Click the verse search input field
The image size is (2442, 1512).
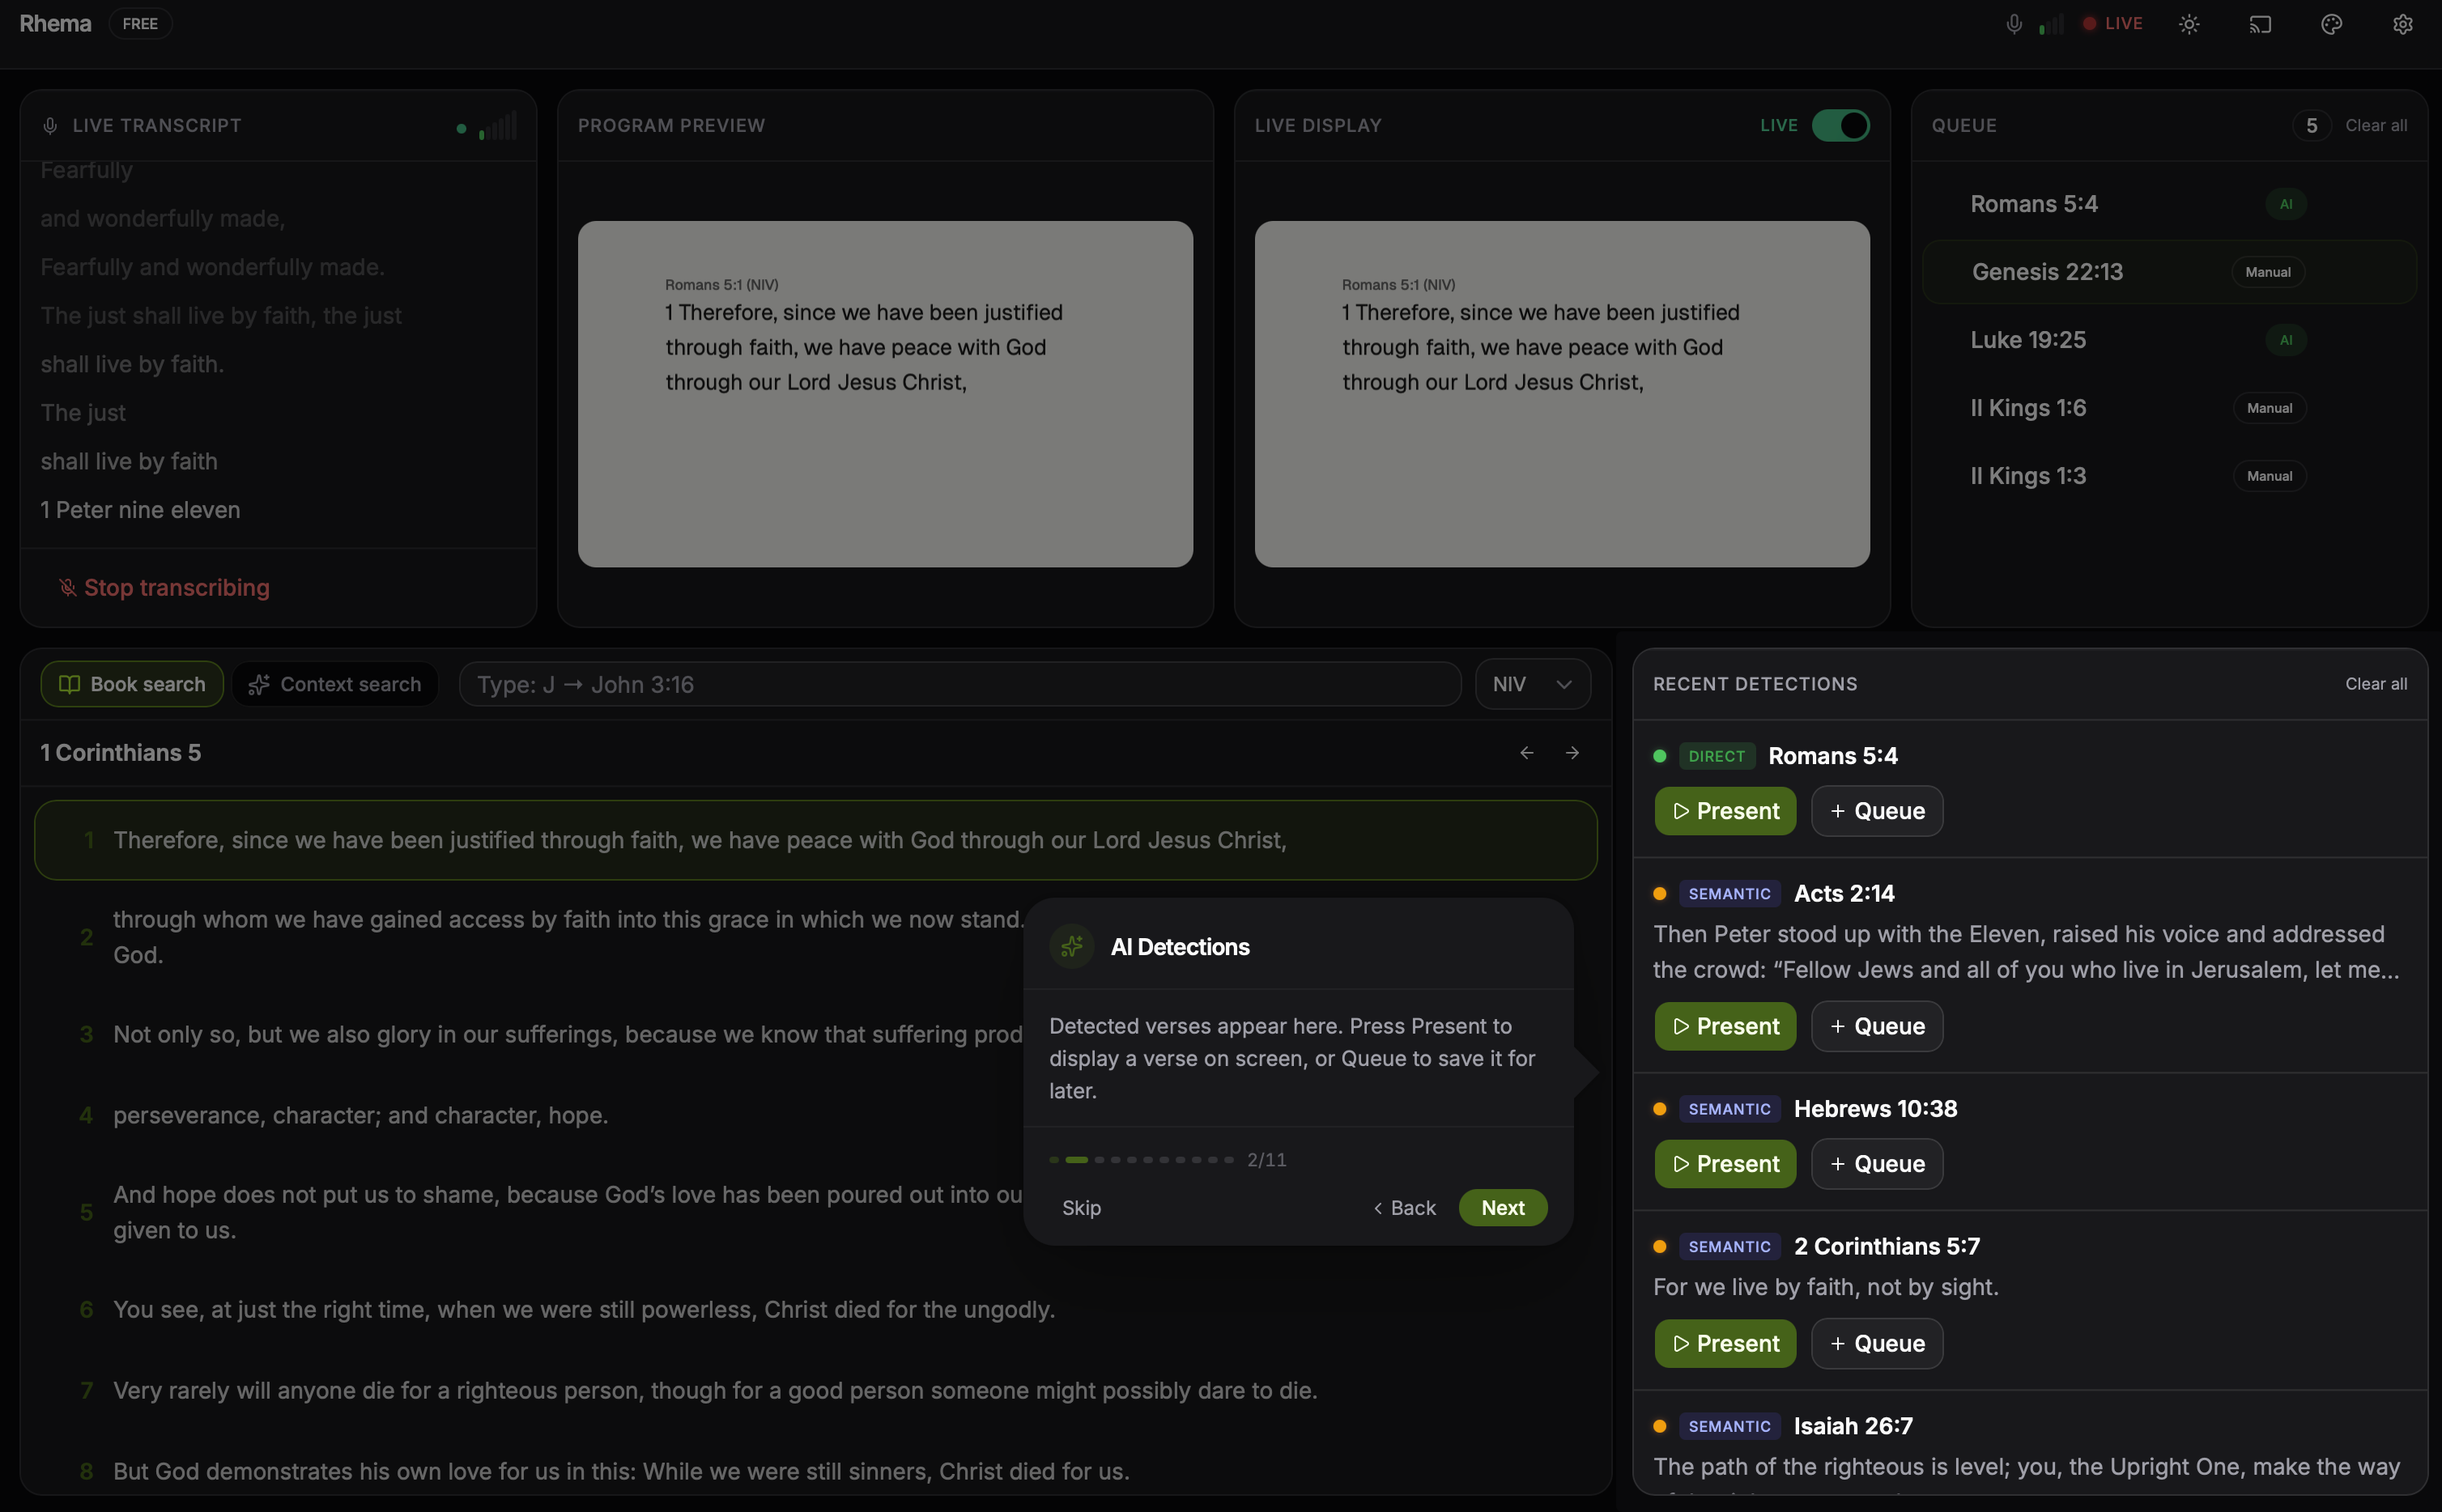tap(960, 684)
